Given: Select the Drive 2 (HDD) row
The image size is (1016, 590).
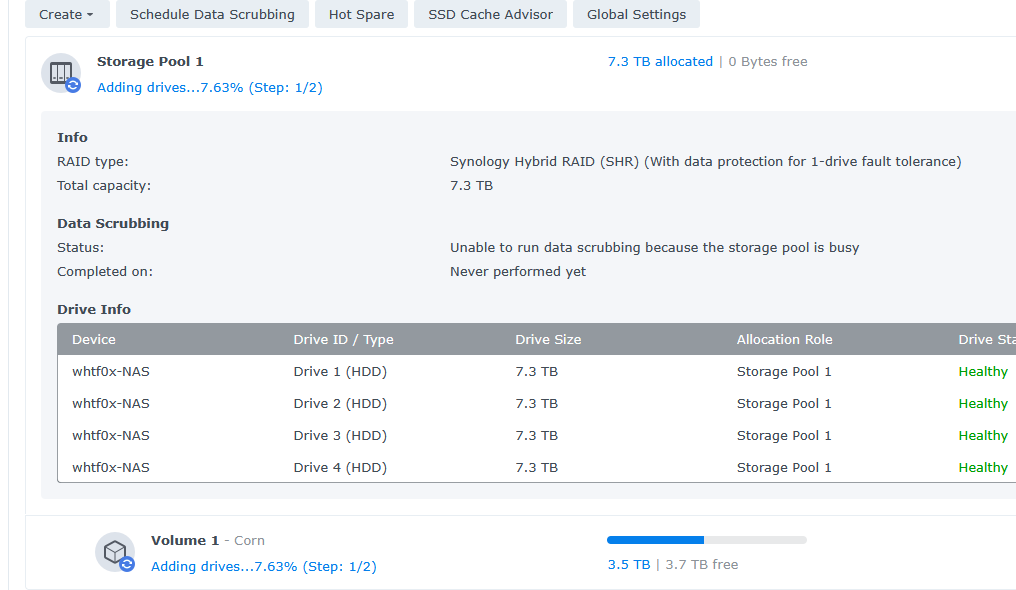Looking at the screenshot, I should pyautogui.click(x=340, y=404).
